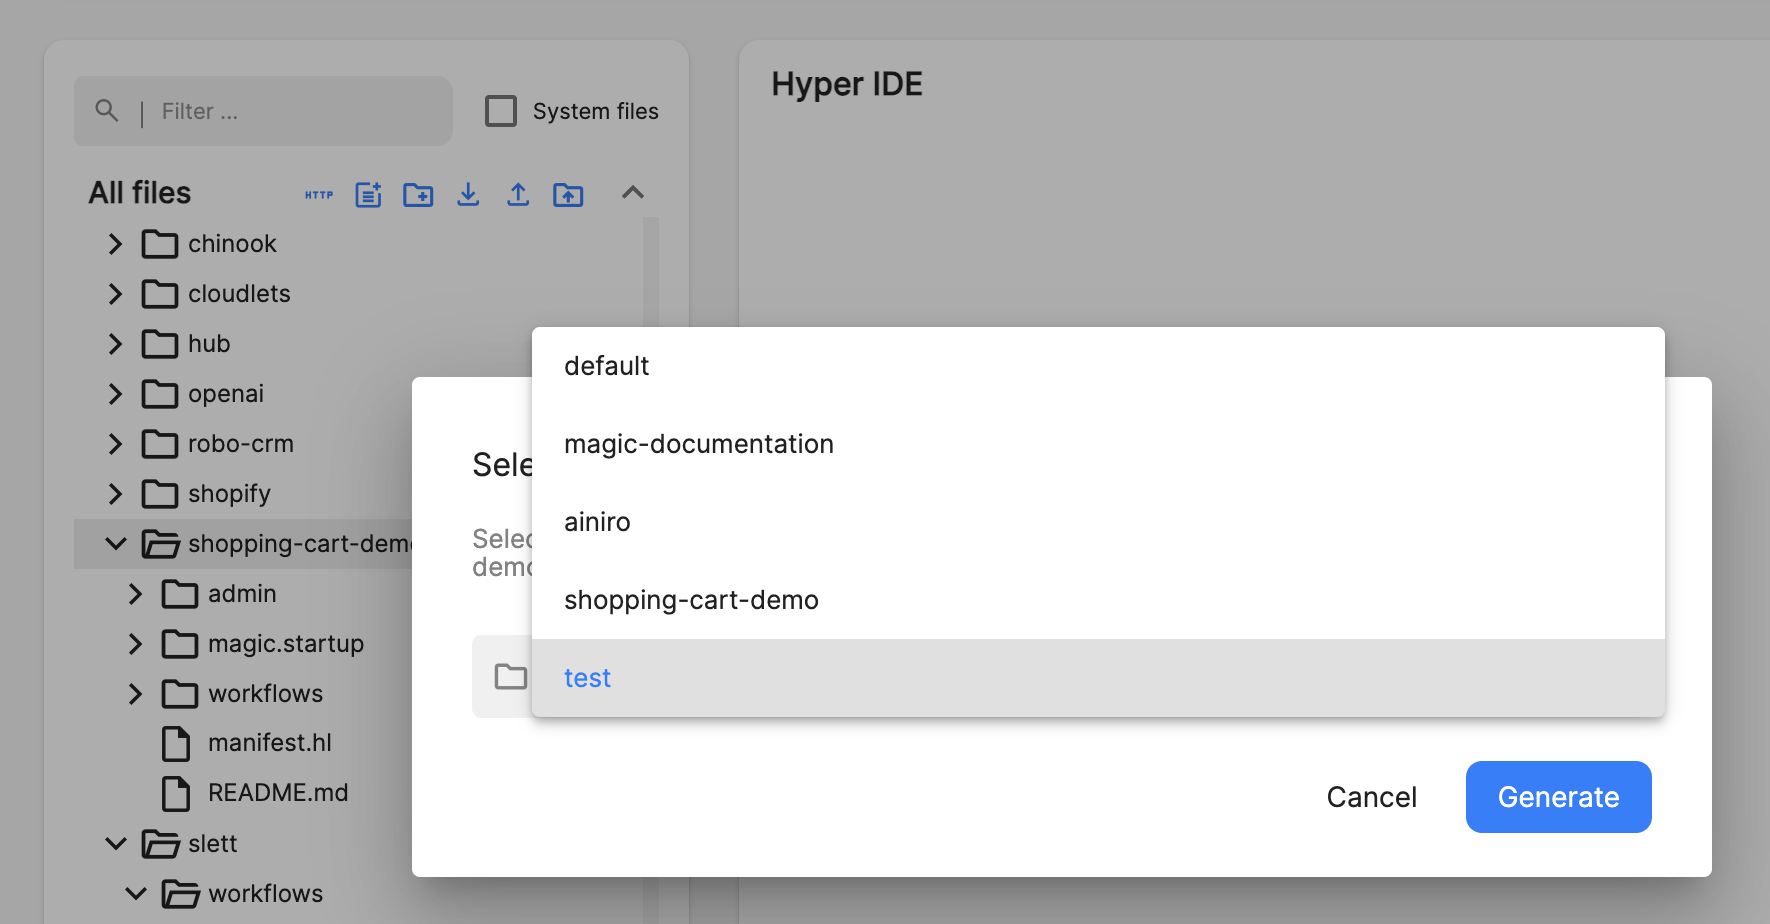Click the search magnifier icon in the filter box
This screenshot has height=924, width=1770.
(106, 110)
